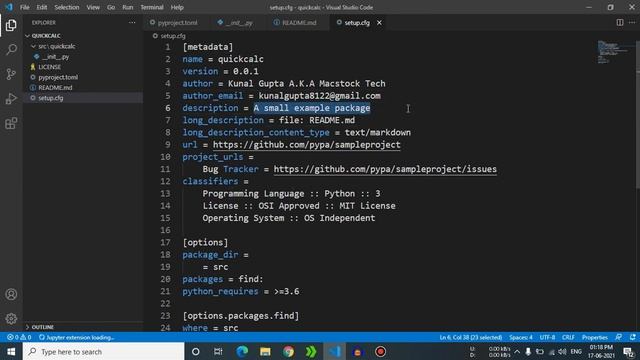Click Jupyter extension loading status
The width and height of the screenshot is (640, 360).
coord(76,338)
